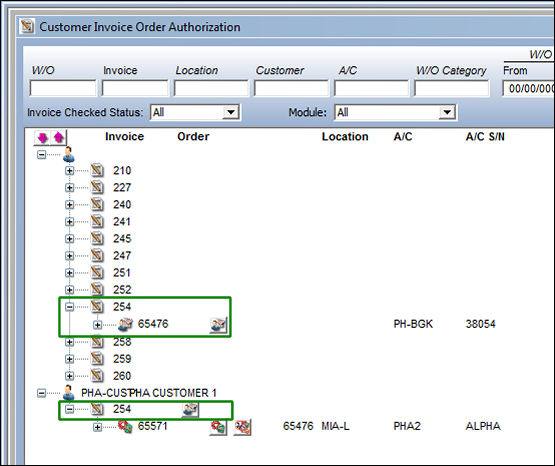
Task: Expand invoice 251 node
Action: click(69, 272)
